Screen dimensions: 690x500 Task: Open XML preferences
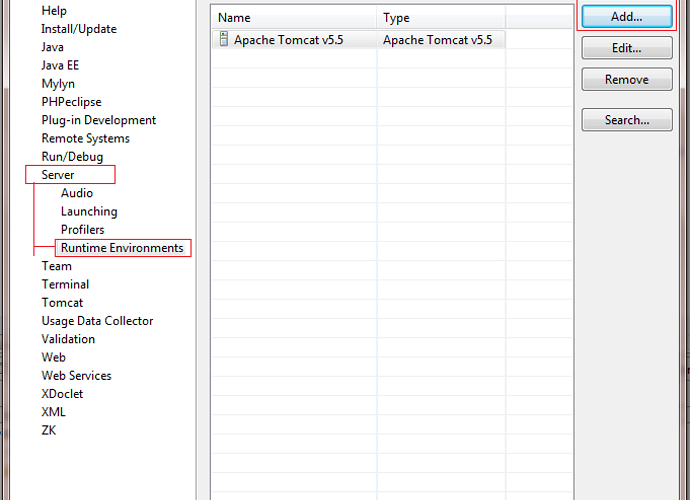click(x=53, y=412)
